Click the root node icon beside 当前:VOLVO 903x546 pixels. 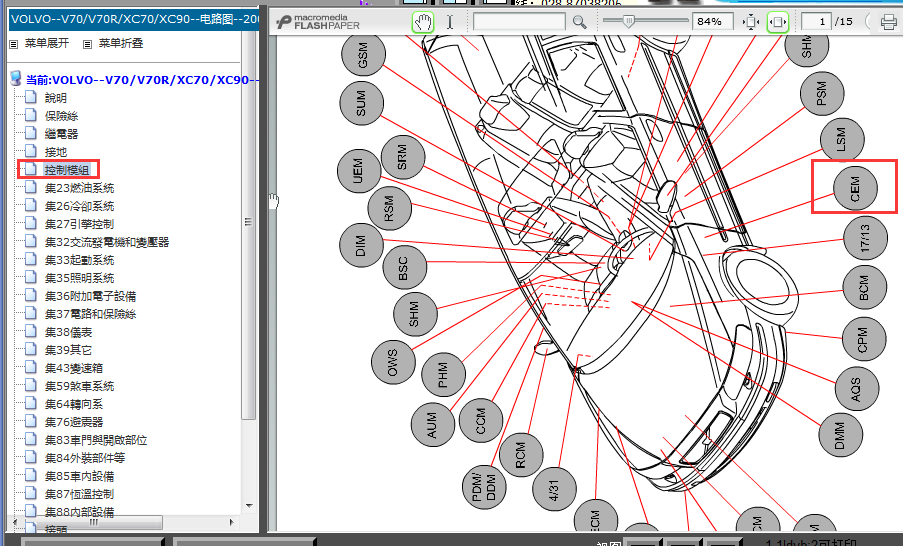pos(16,79)
